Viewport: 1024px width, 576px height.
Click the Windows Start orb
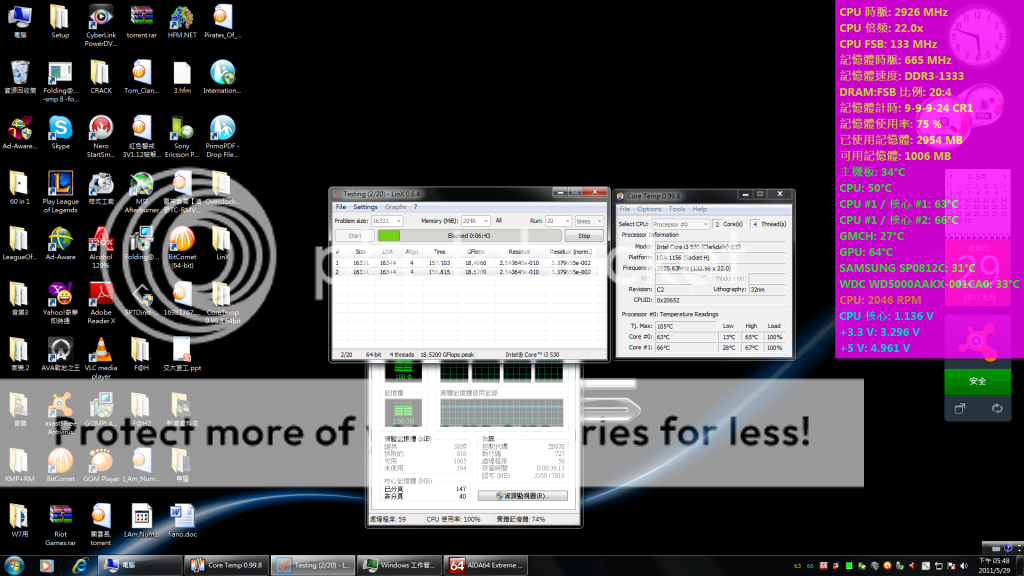pos(14,565)
